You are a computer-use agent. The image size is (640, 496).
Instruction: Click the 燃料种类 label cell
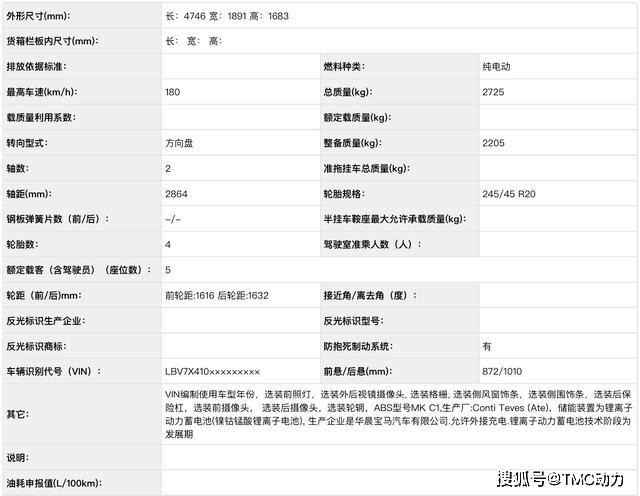(x=343, y=67)
